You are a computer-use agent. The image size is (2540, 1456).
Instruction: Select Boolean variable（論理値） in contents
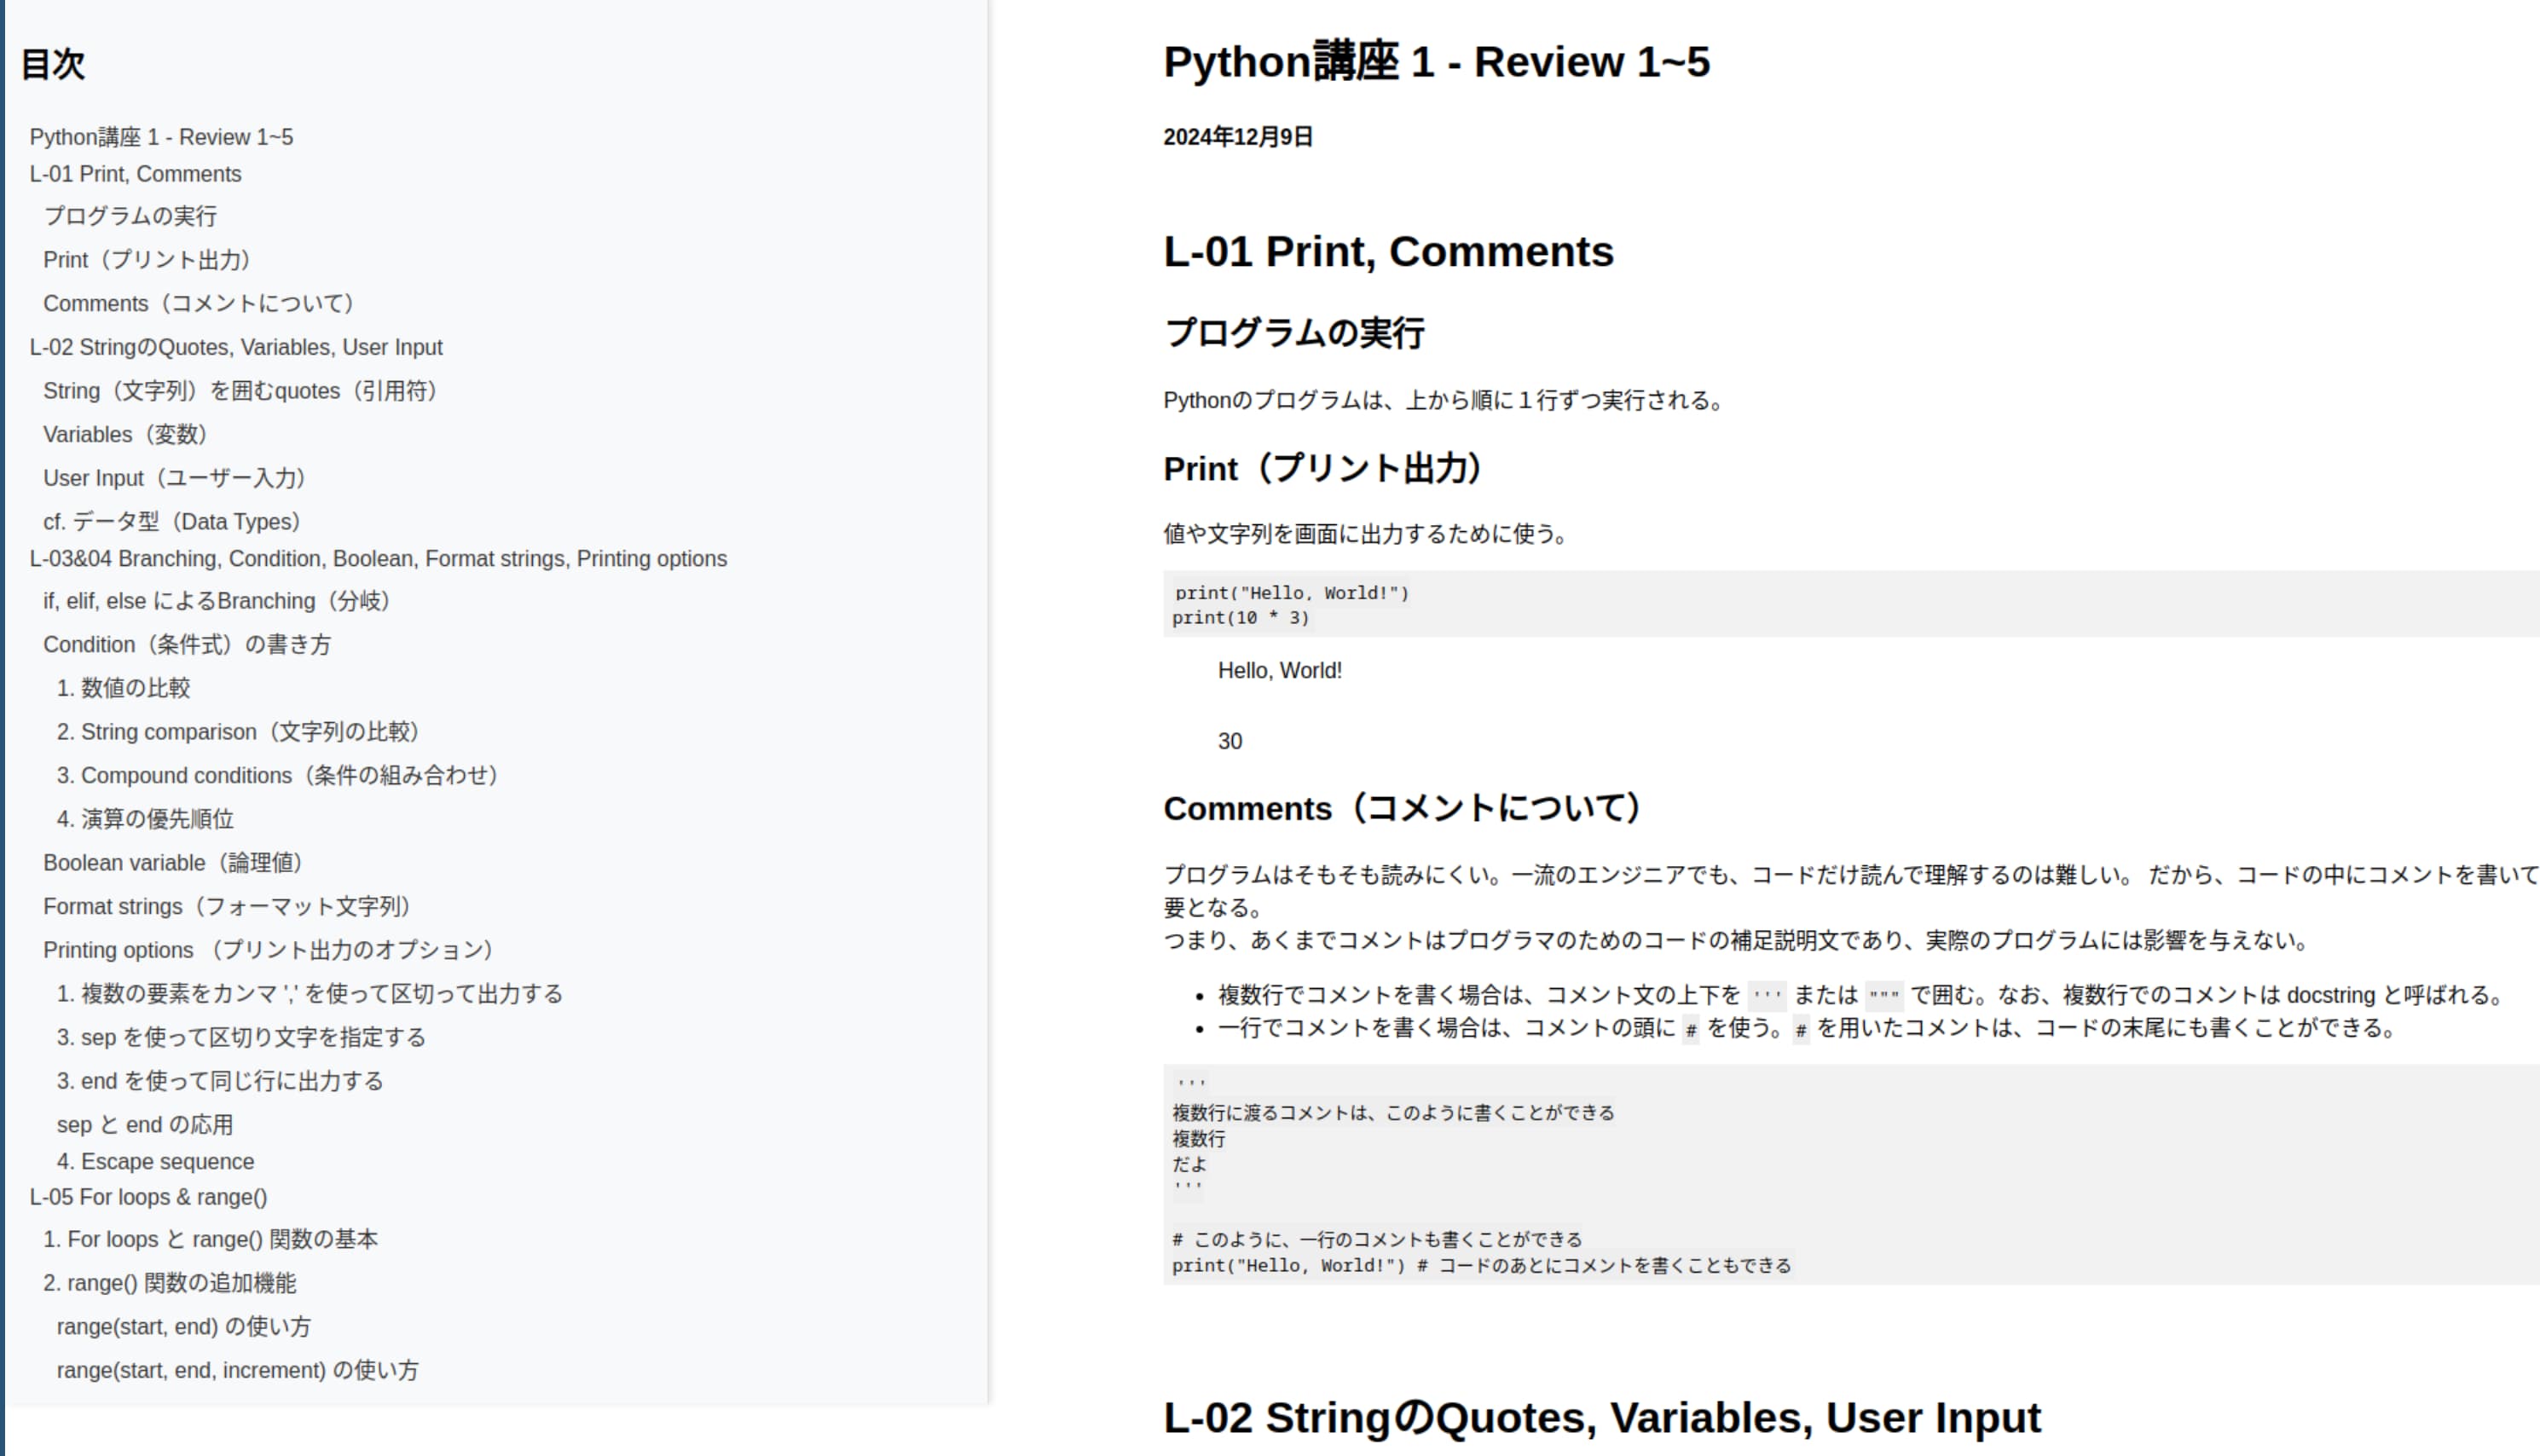pos(172,862)
